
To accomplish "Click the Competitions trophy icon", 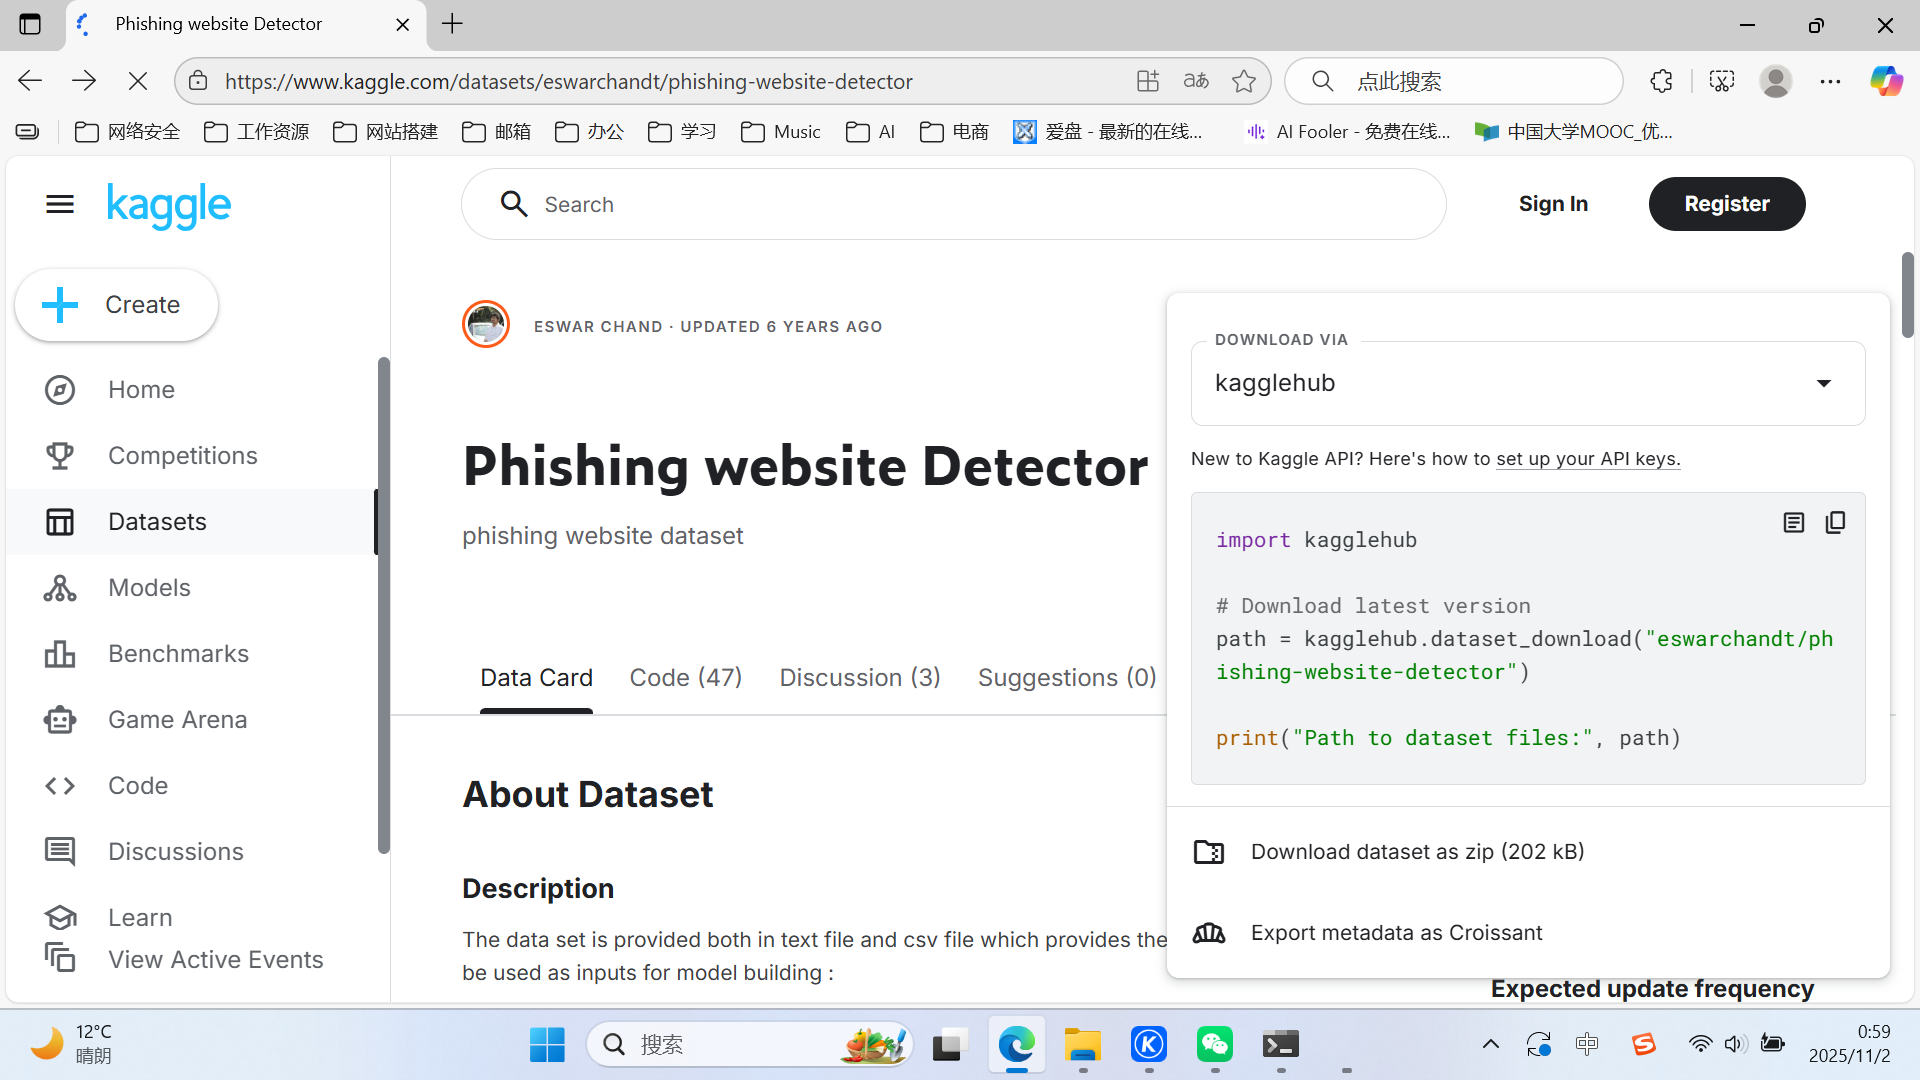I will pos(60,456).
